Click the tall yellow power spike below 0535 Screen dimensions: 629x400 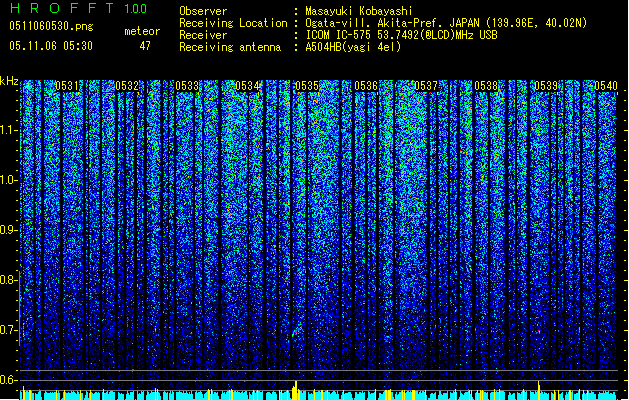(x=296, y=390)
